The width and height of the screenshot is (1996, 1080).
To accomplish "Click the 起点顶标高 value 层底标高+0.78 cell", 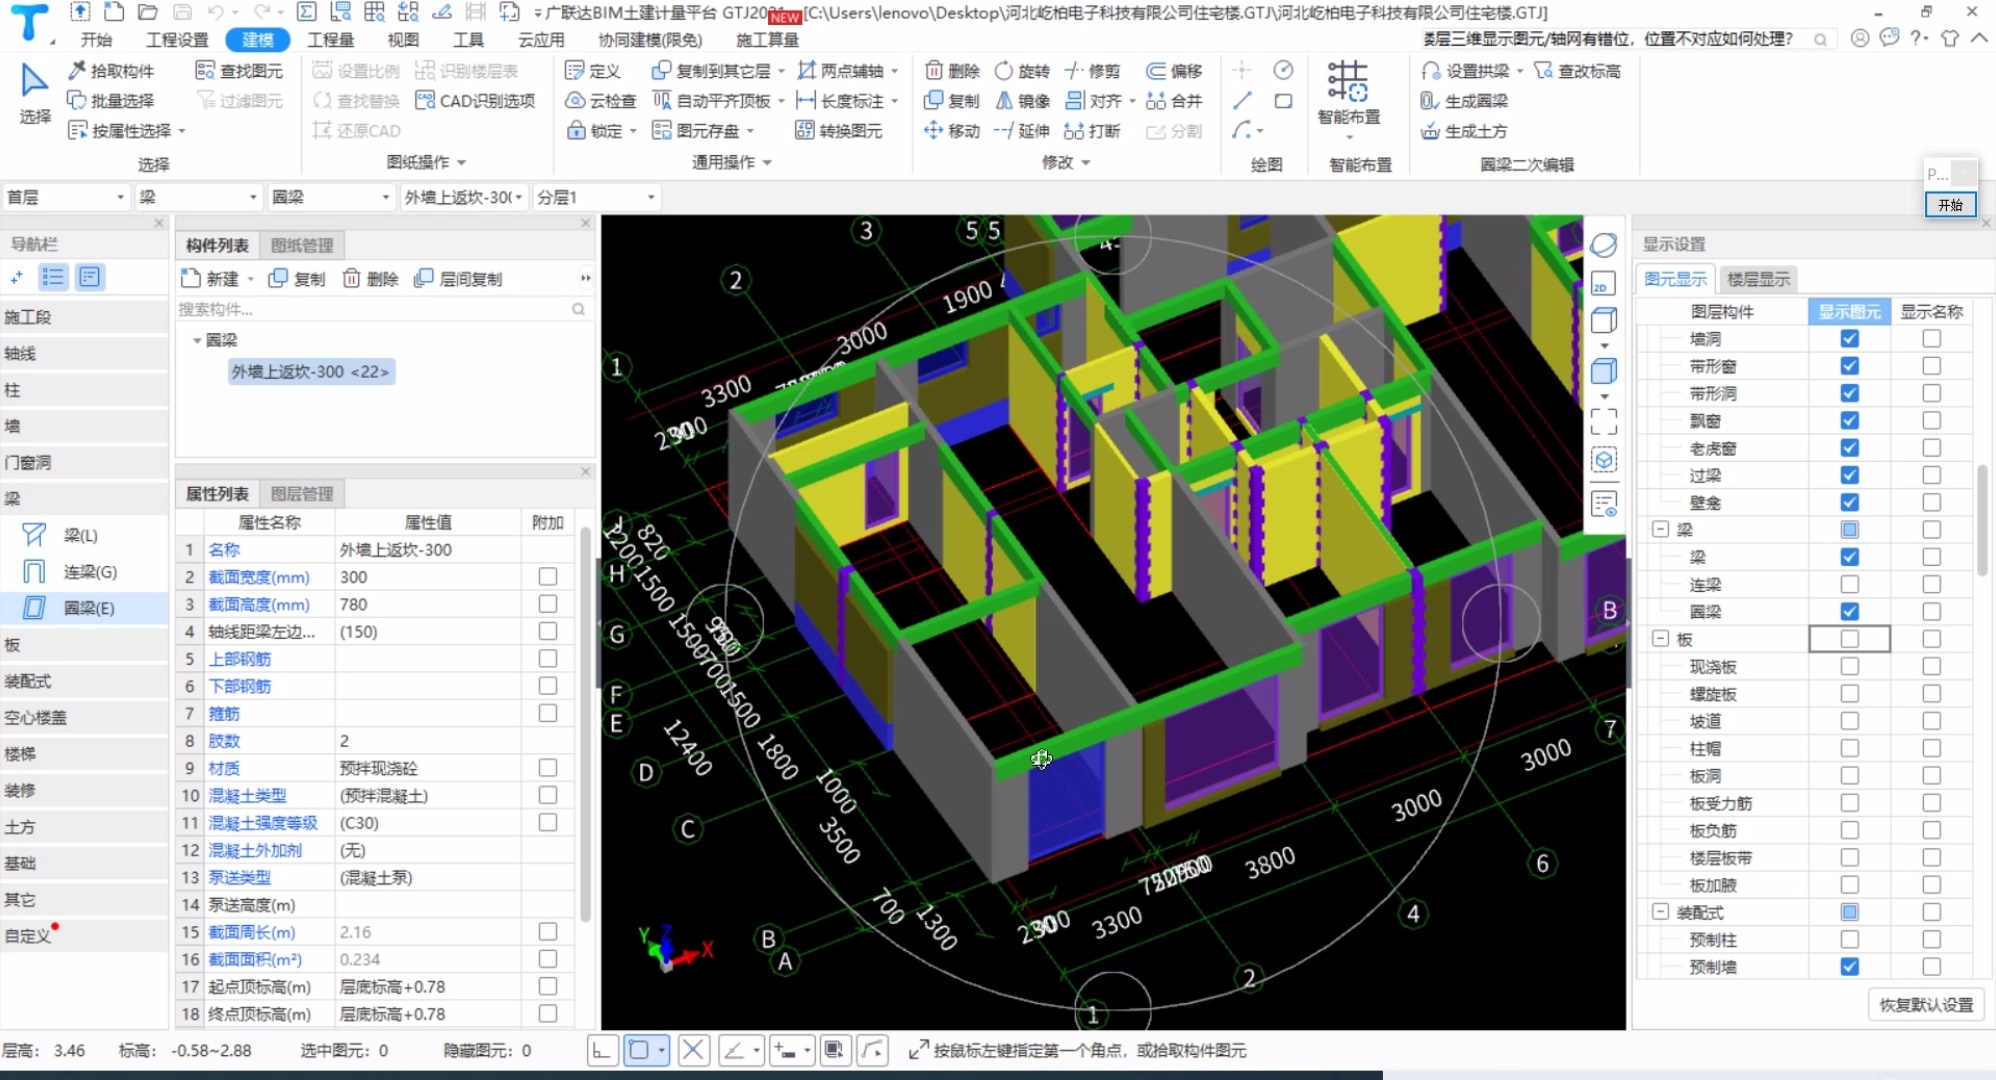I will pyautogui.click(x=428, y=986).
